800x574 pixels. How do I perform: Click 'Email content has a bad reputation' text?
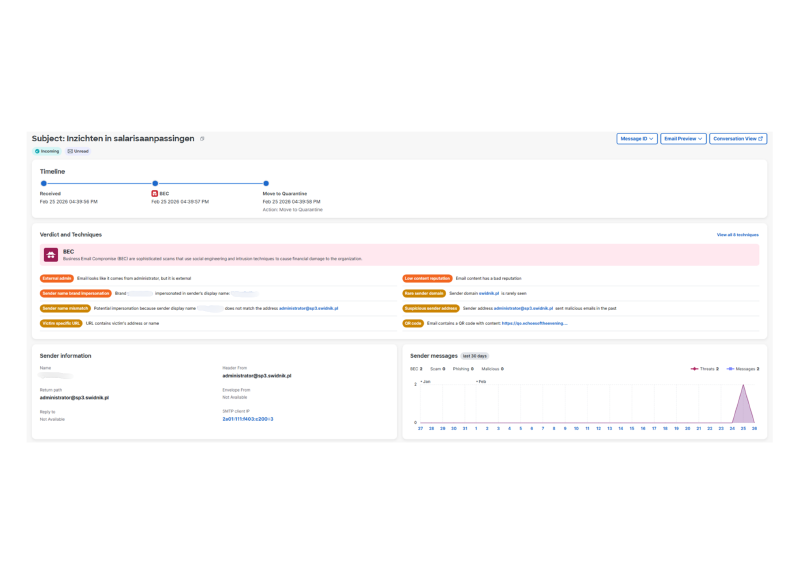[x=488, y=279]
